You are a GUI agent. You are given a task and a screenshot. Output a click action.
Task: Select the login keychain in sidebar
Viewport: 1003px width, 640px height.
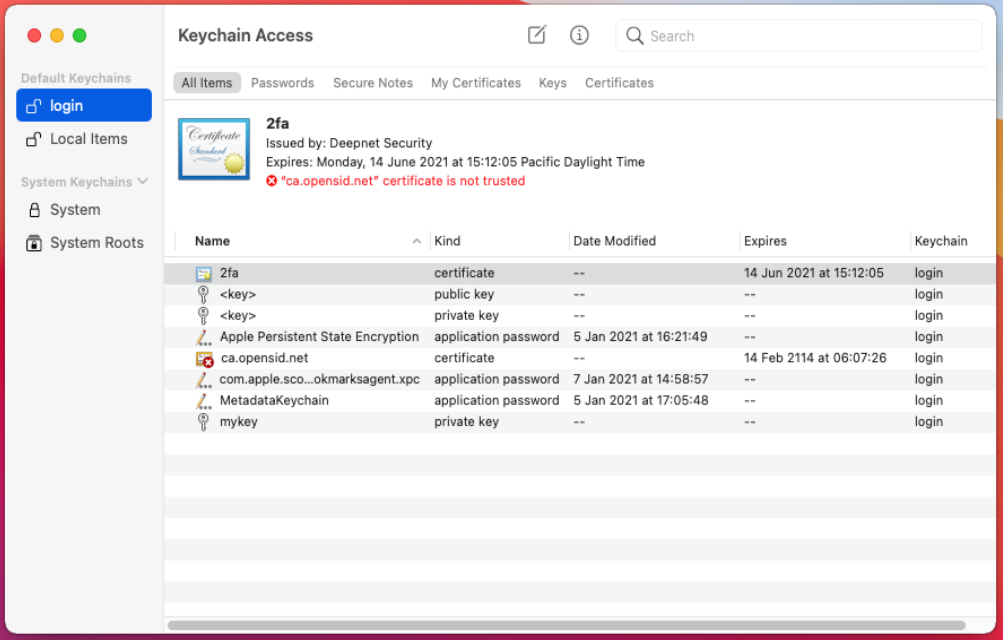pos(84,106)
